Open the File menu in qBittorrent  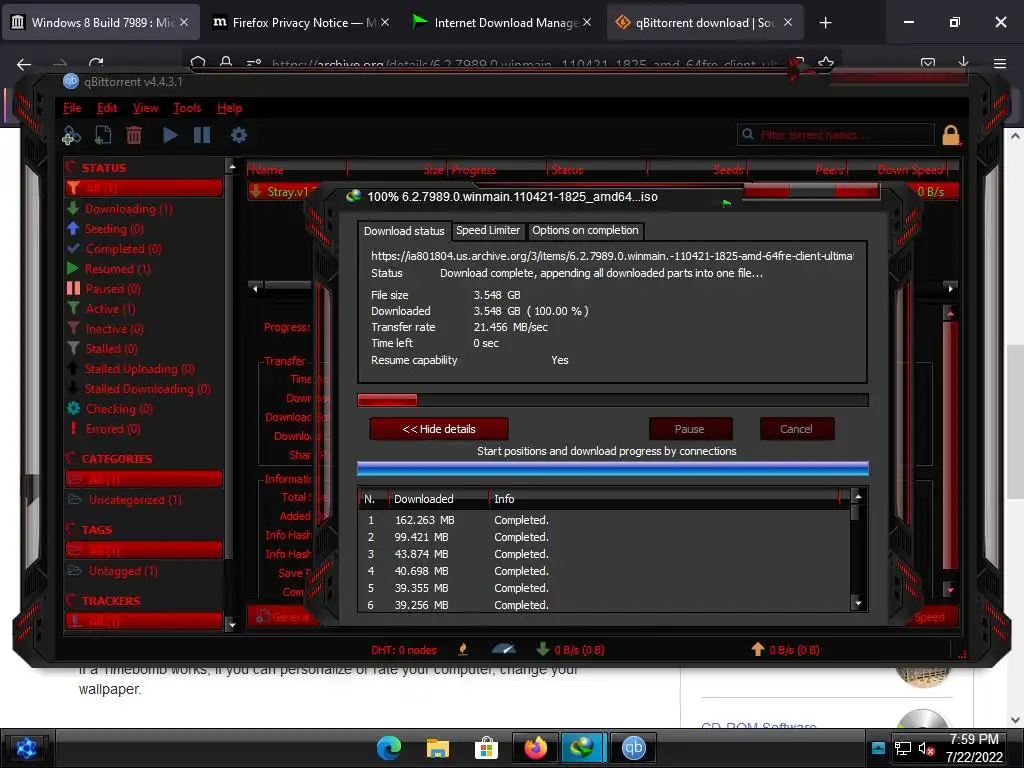pos(72,108)
